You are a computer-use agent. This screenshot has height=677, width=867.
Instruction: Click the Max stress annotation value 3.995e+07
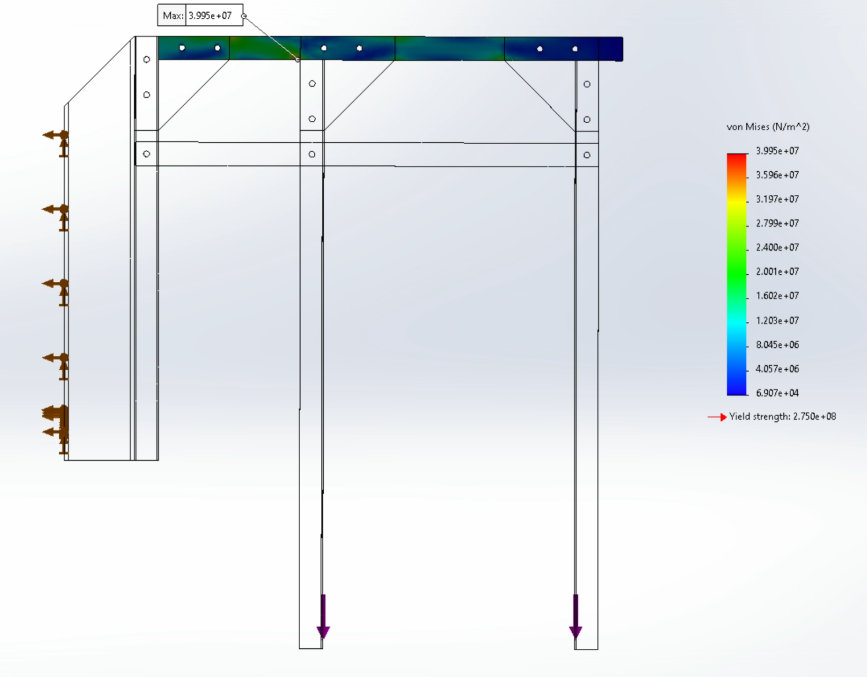point(210,15)
